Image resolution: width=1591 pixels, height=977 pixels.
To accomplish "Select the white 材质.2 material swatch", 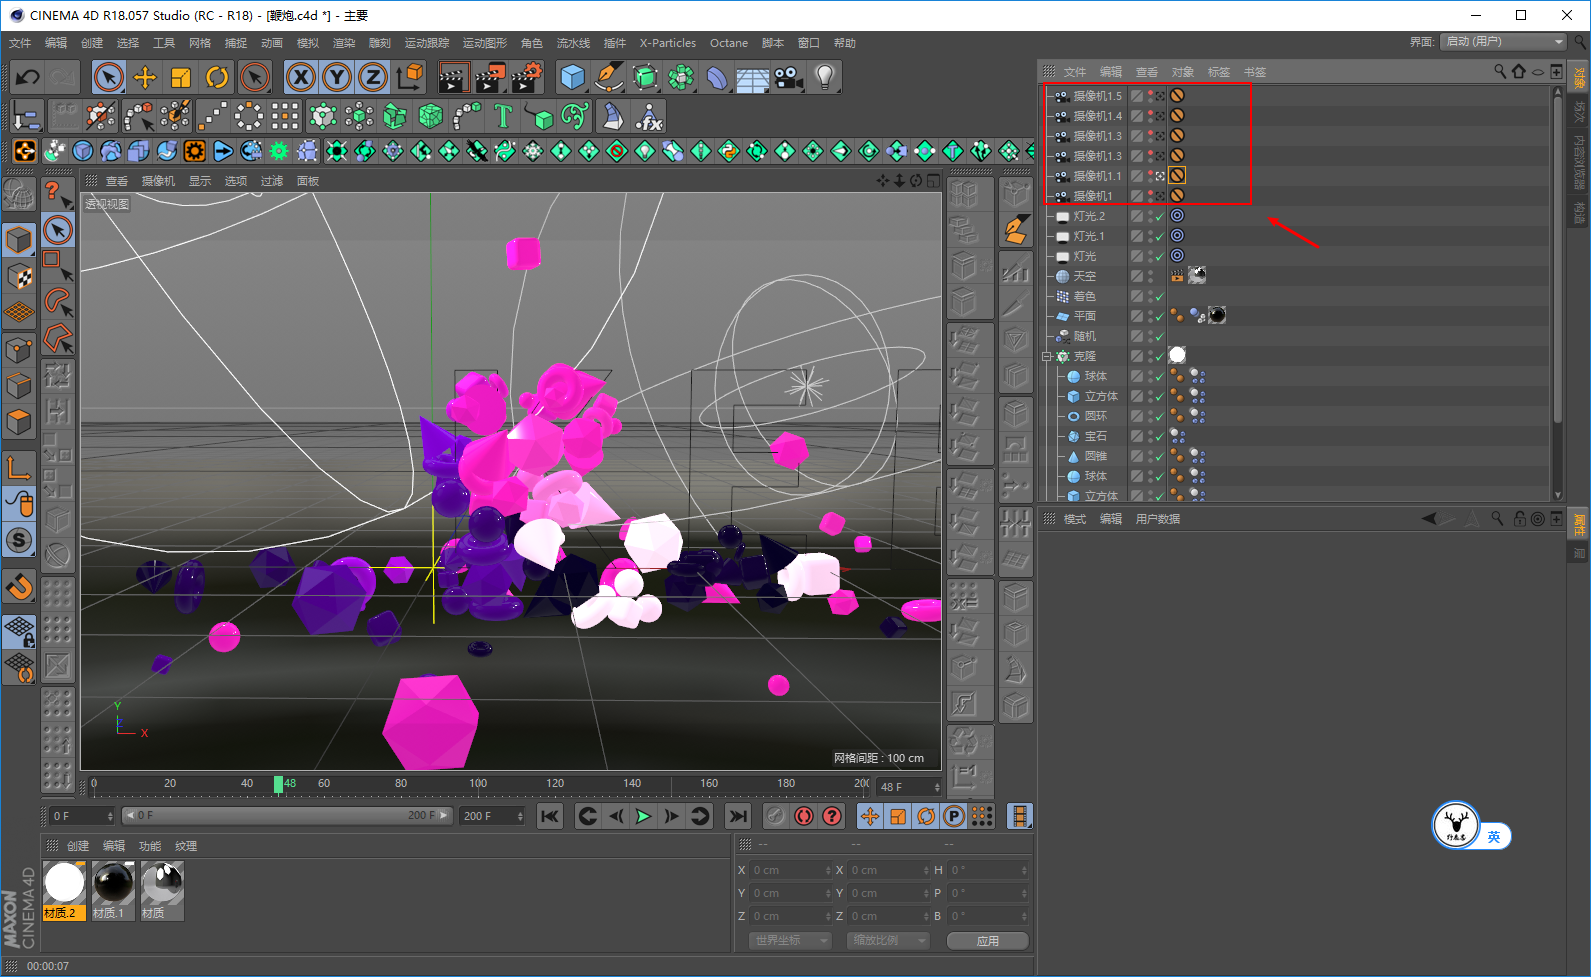I will point(64,884).
